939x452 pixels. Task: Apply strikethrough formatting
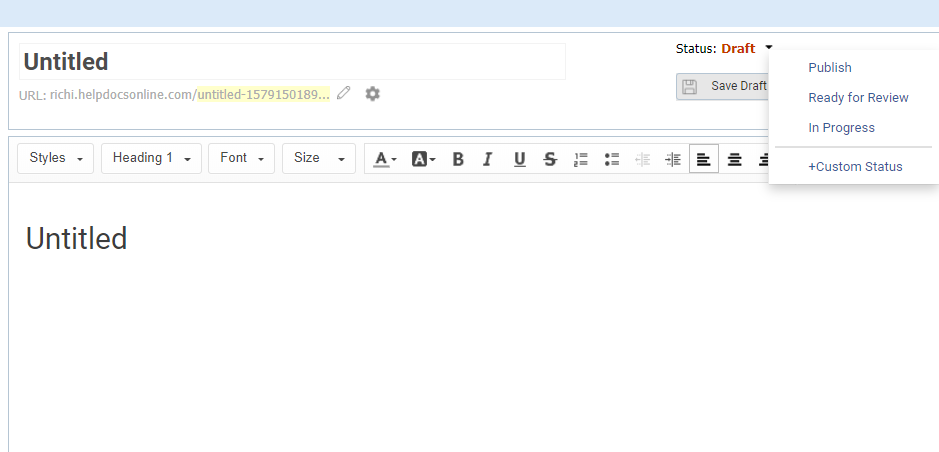[x=550, y=159]
